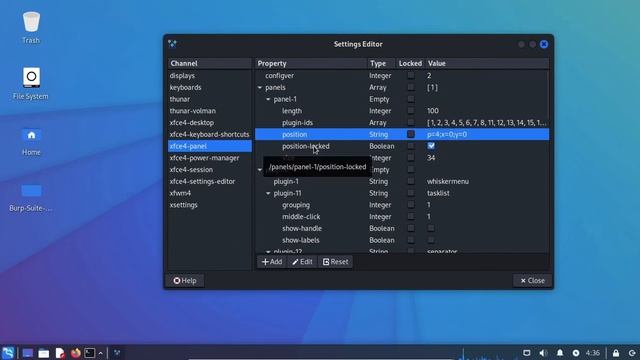Select the plugin-ids property row
640x360 pixels.
tap(402, 122)
